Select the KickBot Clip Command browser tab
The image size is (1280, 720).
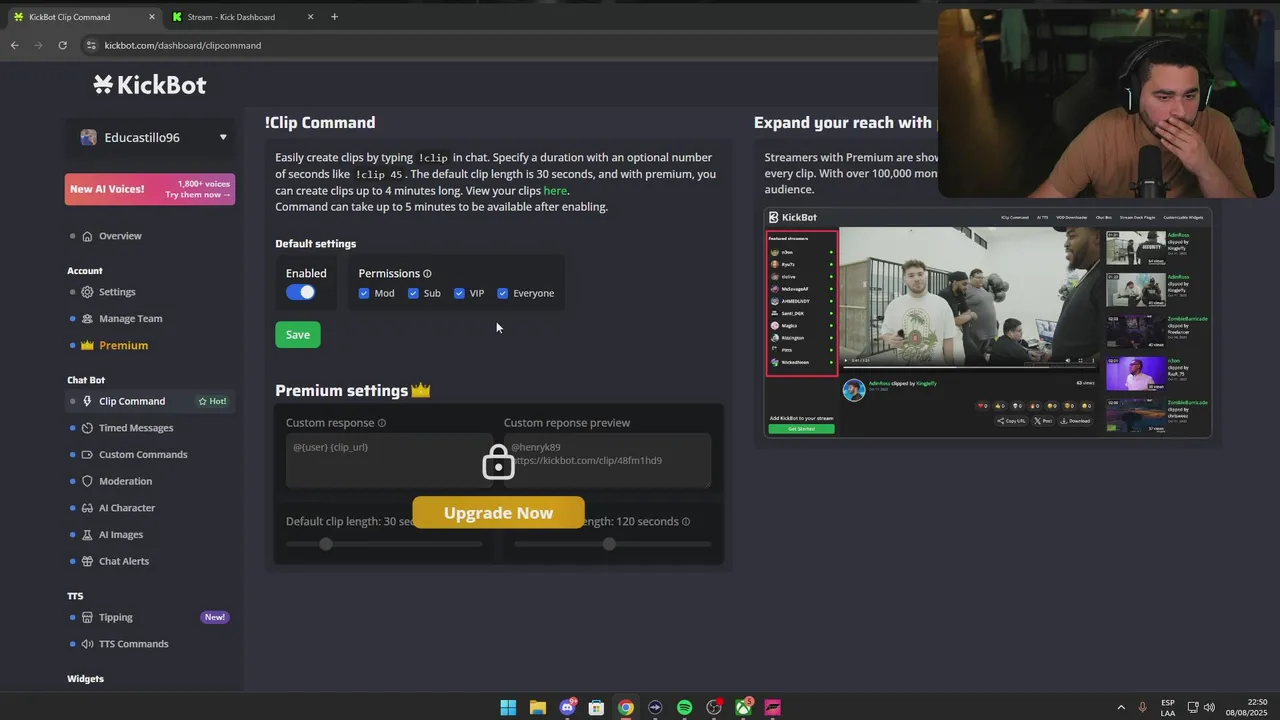(x=83, y=17)
